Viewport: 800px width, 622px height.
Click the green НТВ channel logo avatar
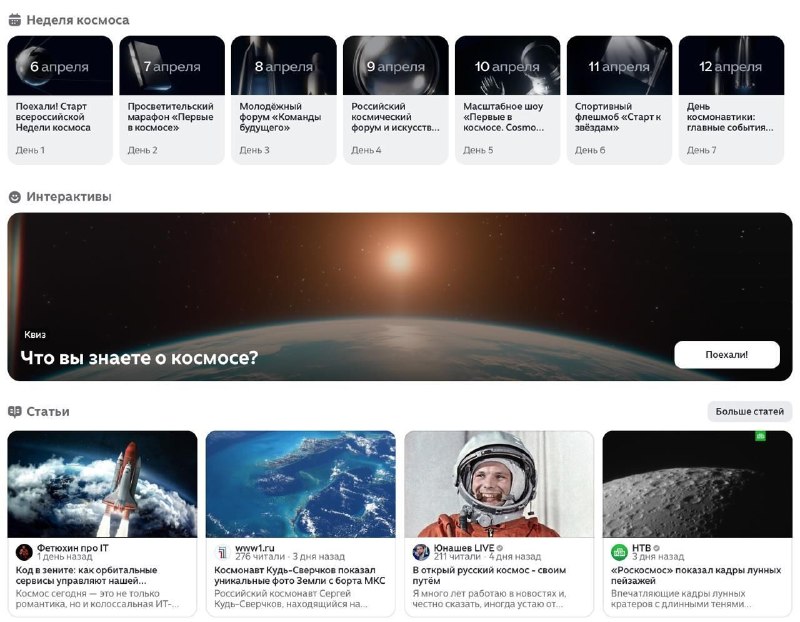pos(620,552)
